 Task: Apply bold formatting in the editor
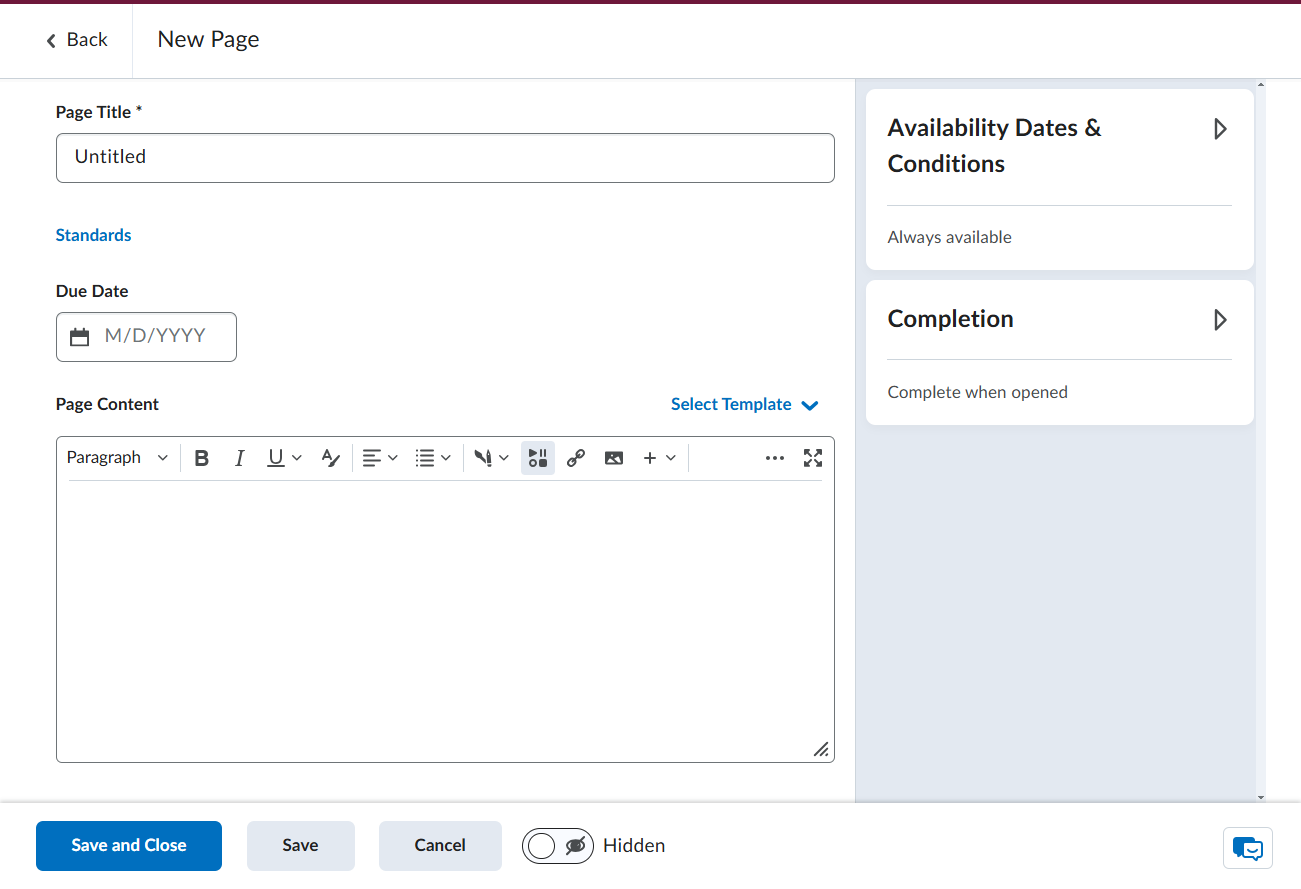(x=202, y=458)
